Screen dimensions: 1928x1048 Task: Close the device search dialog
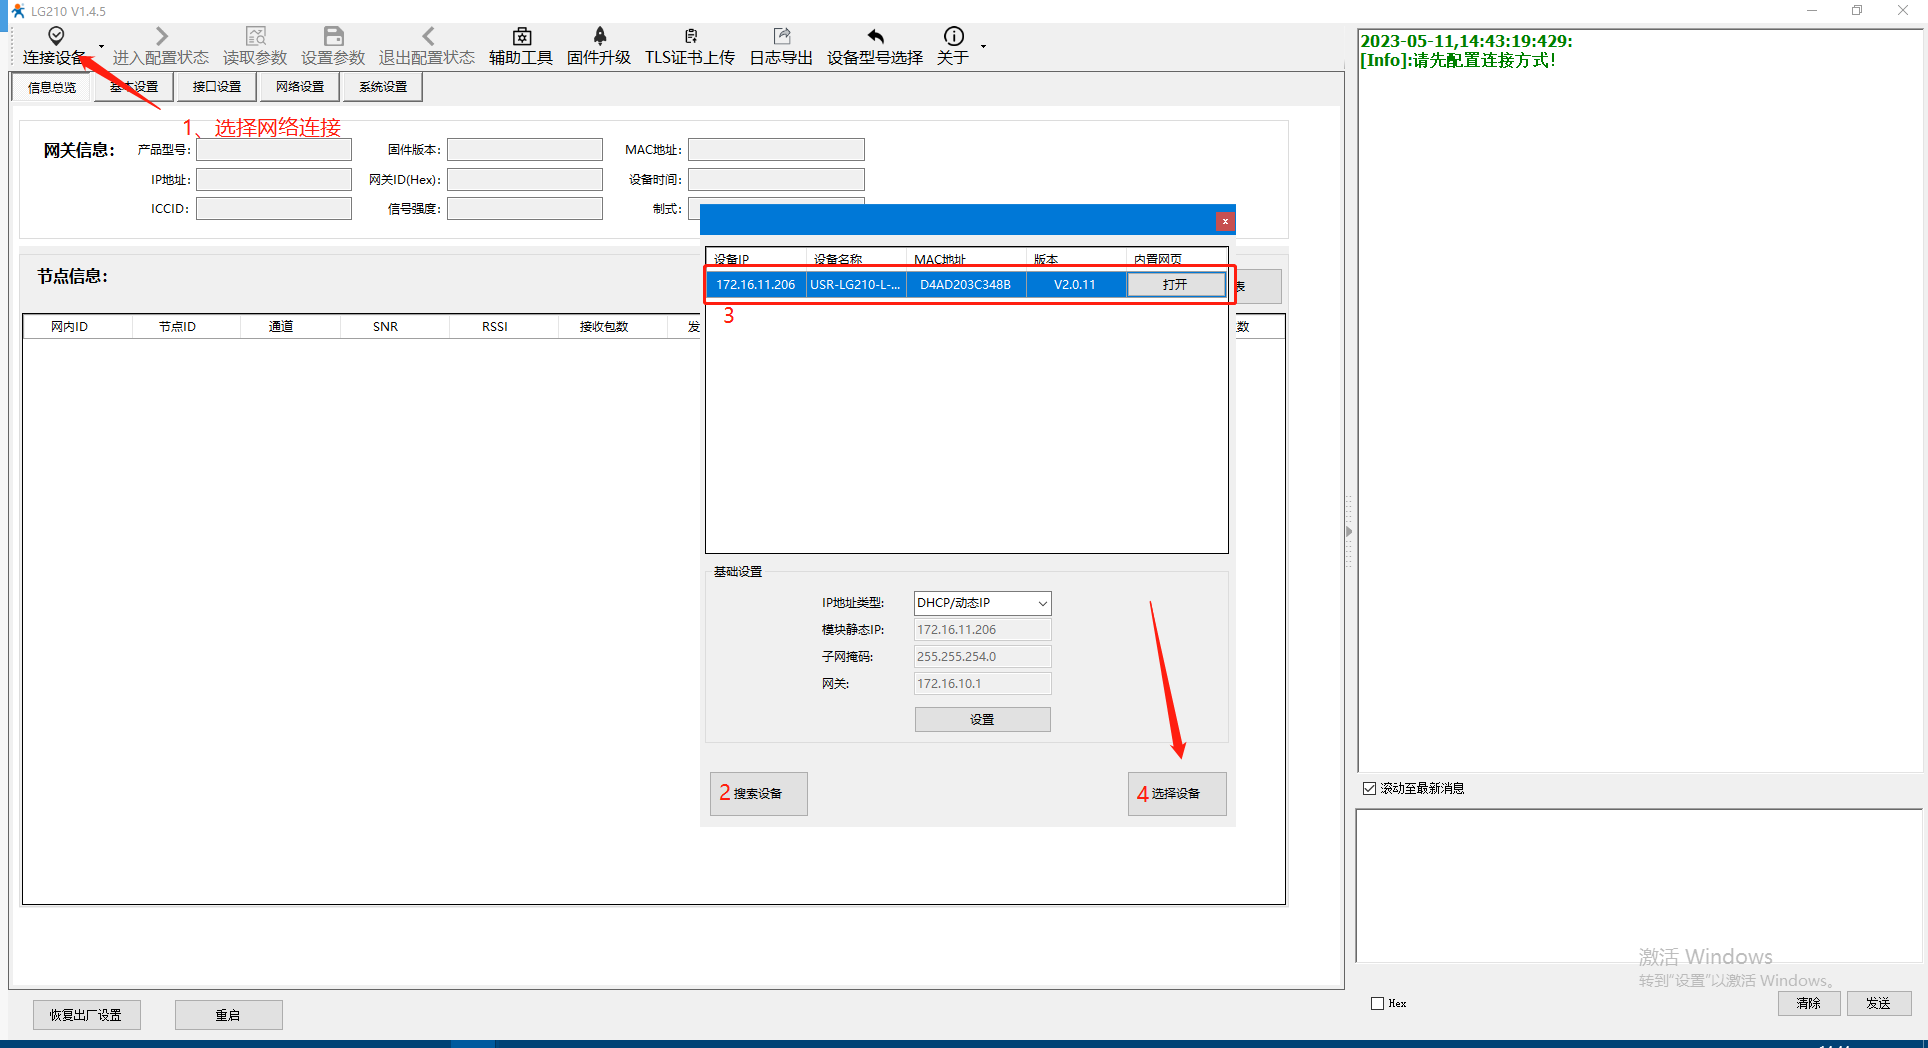(1225, 221)
